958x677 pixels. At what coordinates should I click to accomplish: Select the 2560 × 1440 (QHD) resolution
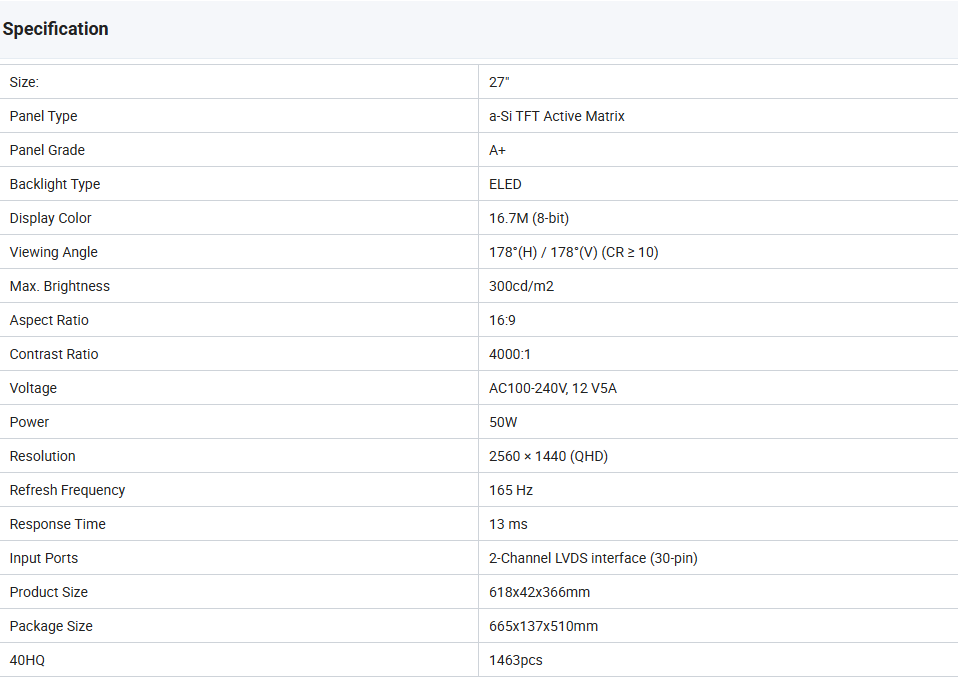tap(548, 456)
